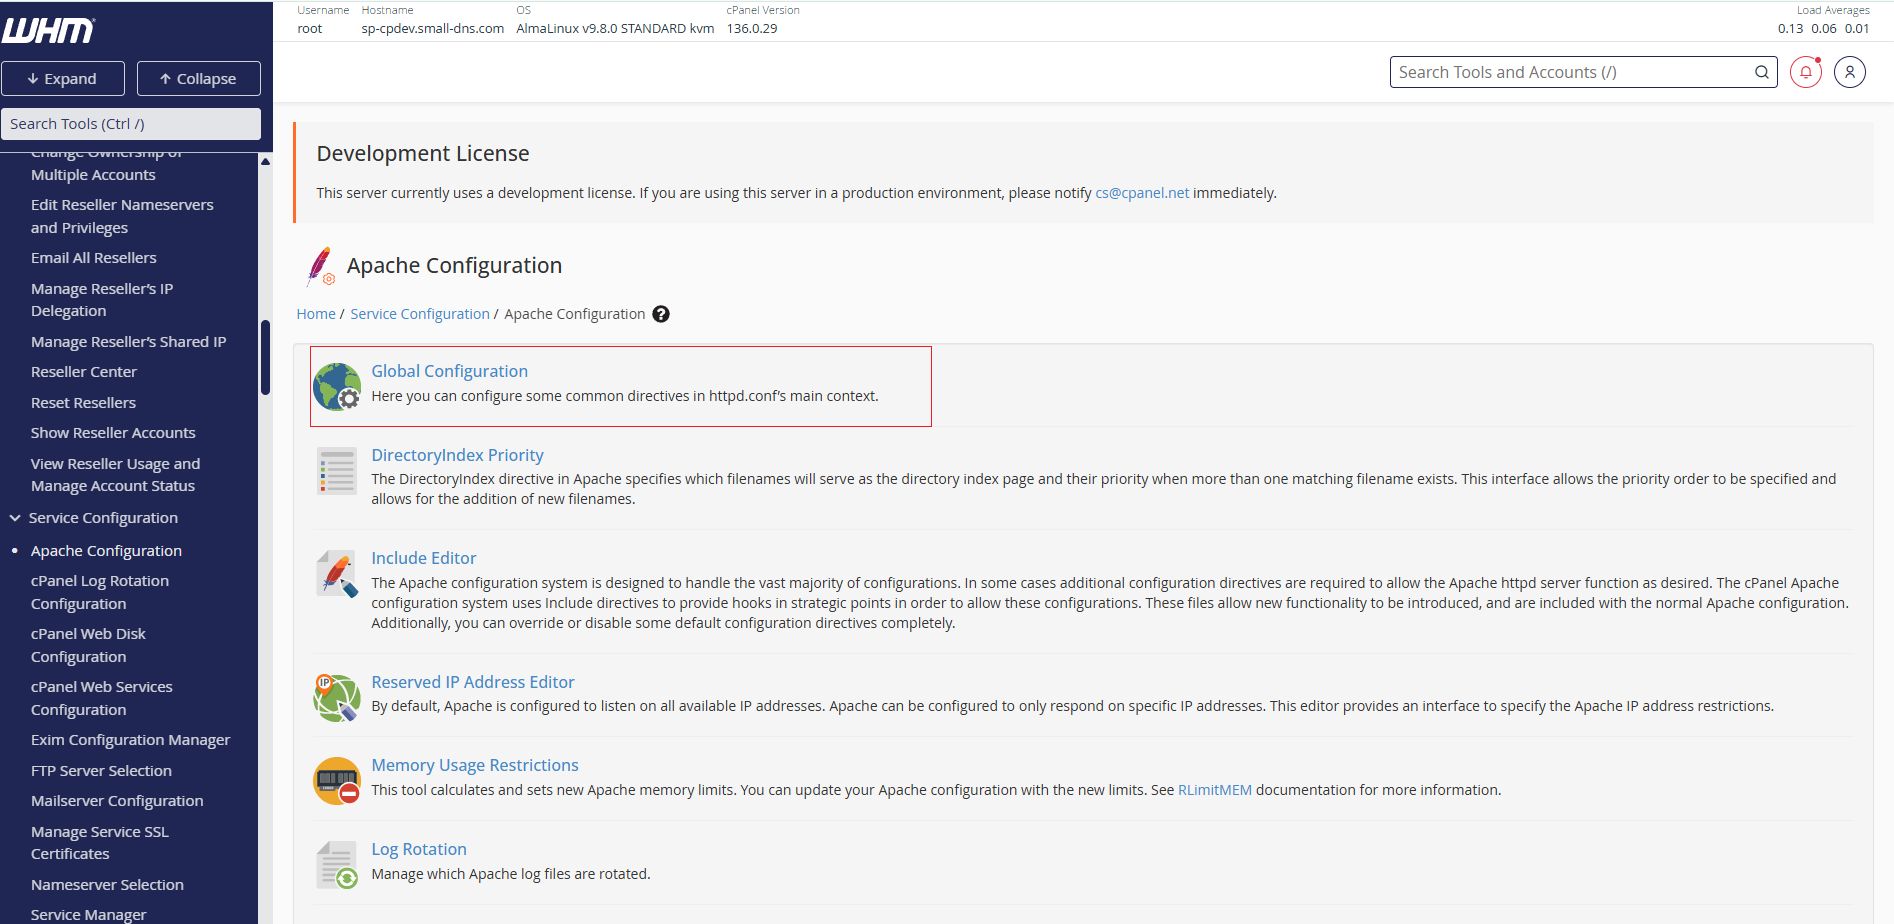Open Show Reseller Accounts
Screen dimensions: 1894x924
[x=113, y=433]
